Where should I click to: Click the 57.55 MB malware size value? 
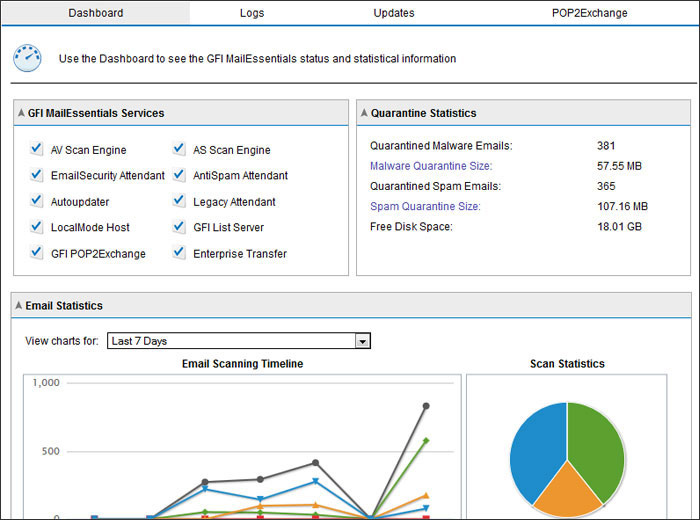pos(619,166)
